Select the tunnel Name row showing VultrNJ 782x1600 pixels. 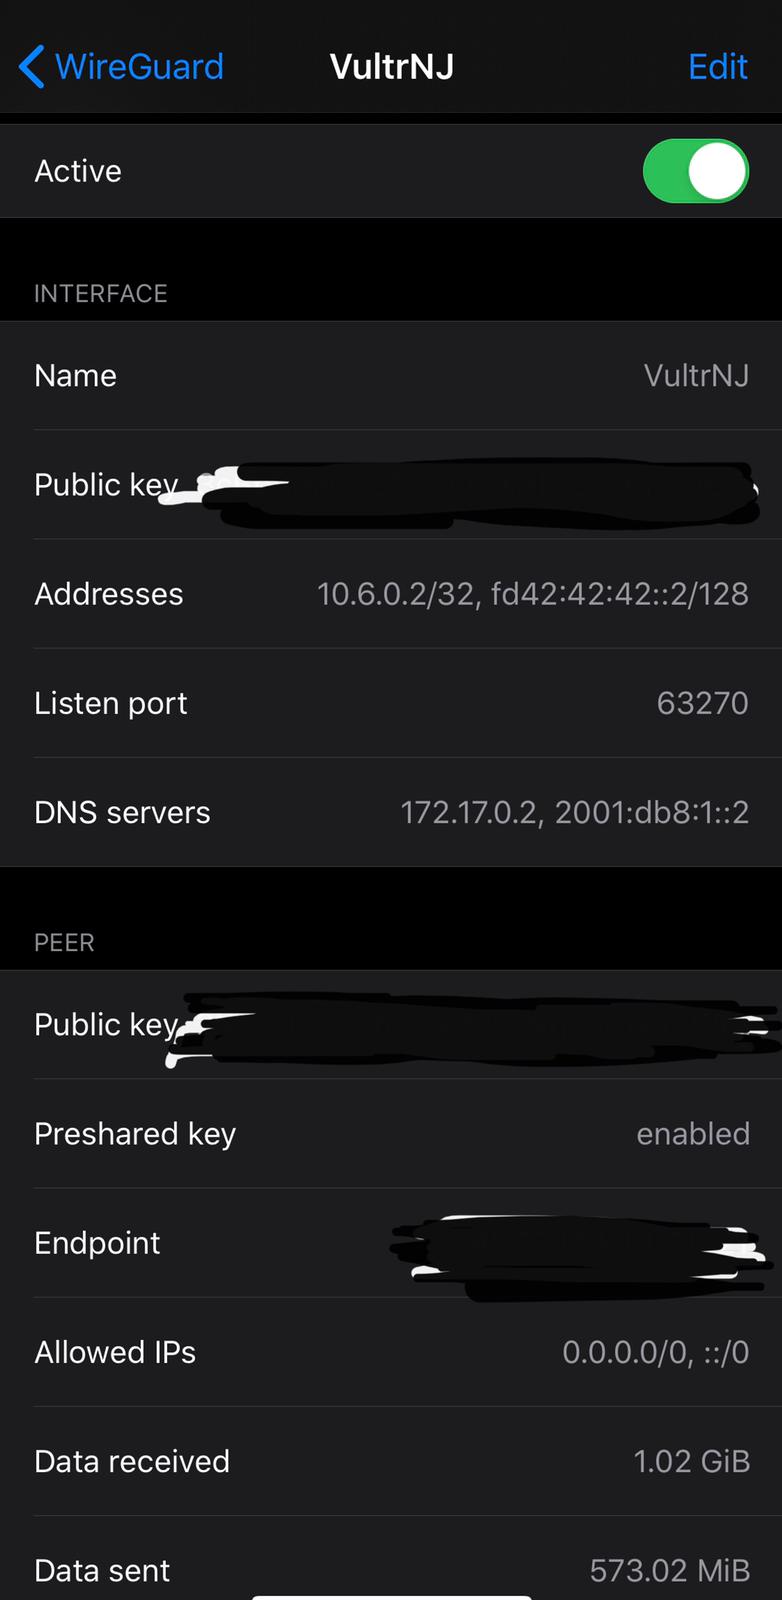[391, 375]
